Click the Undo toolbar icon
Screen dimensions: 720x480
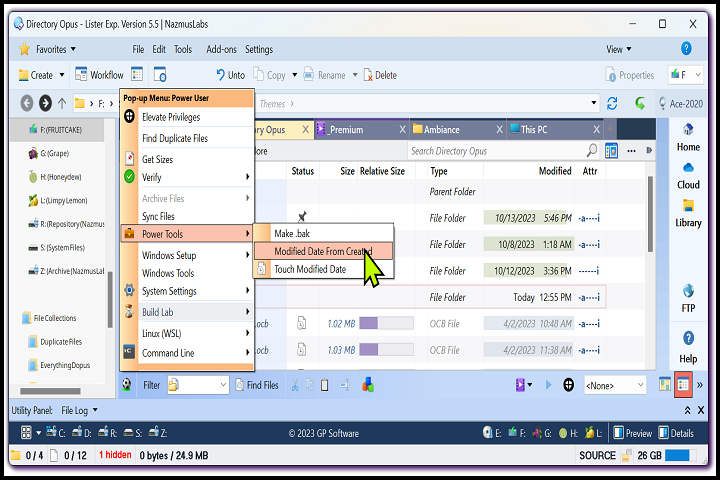click(230, 75)
